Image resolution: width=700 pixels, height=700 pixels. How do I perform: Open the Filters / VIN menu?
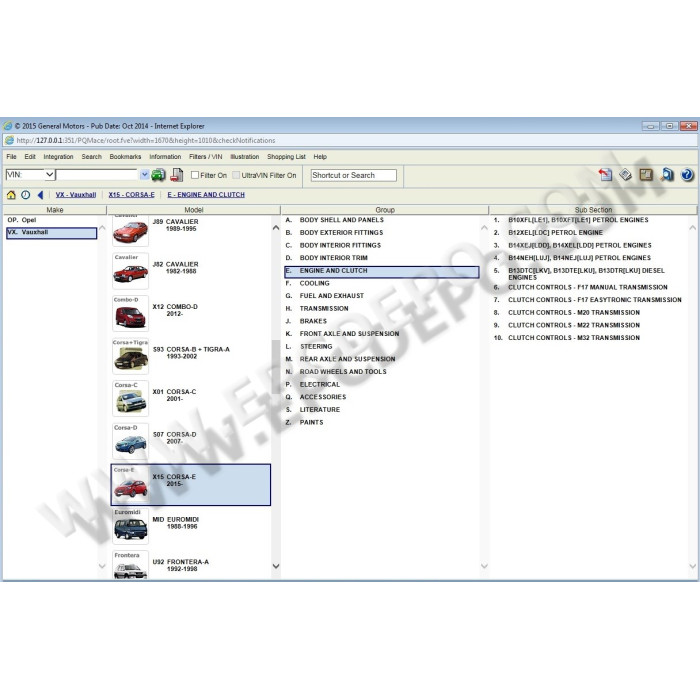205,157
